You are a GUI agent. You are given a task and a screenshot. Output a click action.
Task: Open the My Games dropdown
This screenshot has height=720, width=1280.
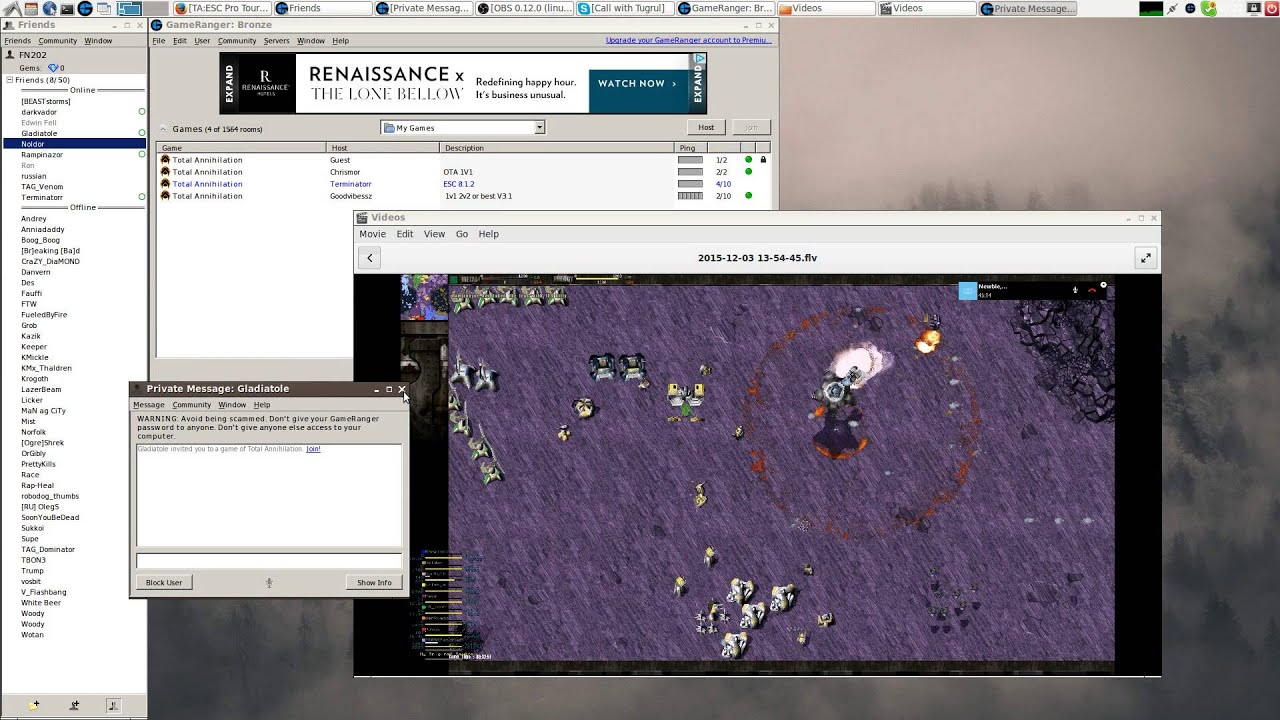point(463,128)
